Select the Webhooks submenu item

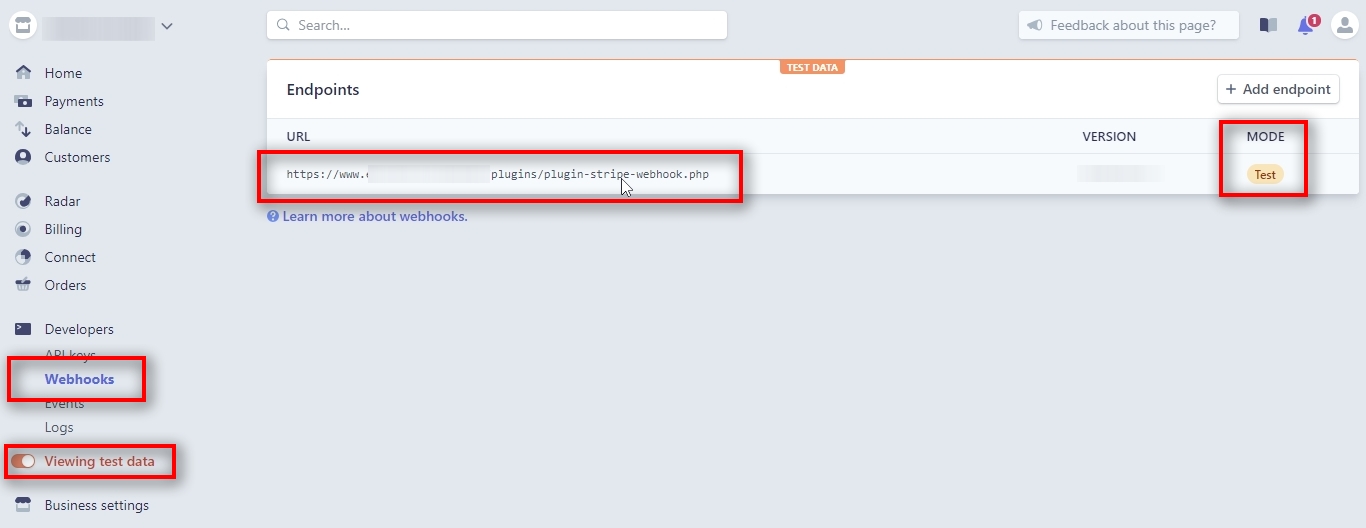click(x=79, y=379)
